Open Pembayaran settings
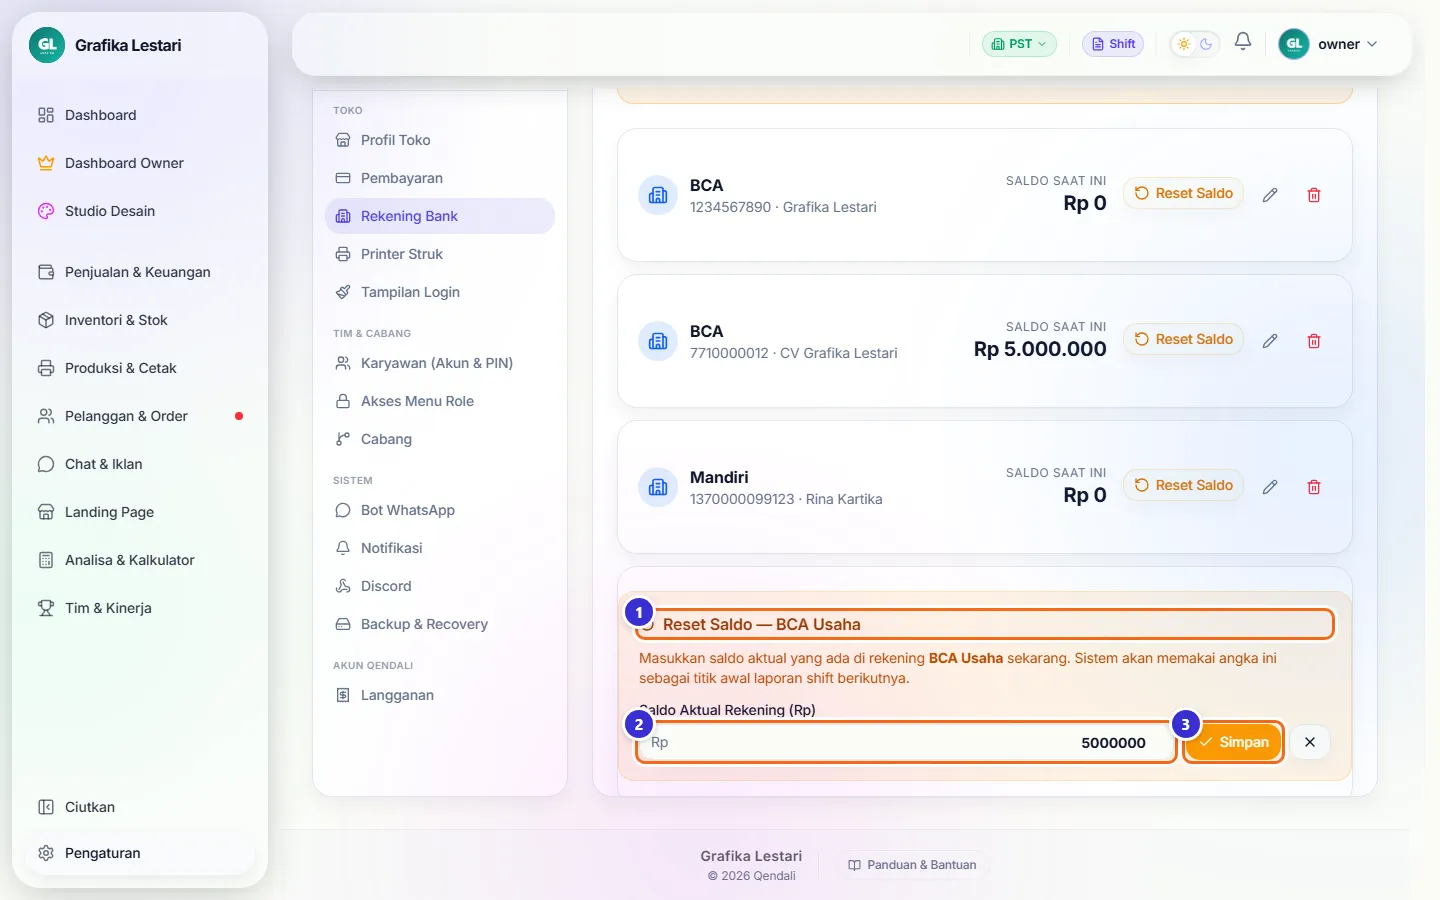The image size is (1440, 900). coord(440,178)
